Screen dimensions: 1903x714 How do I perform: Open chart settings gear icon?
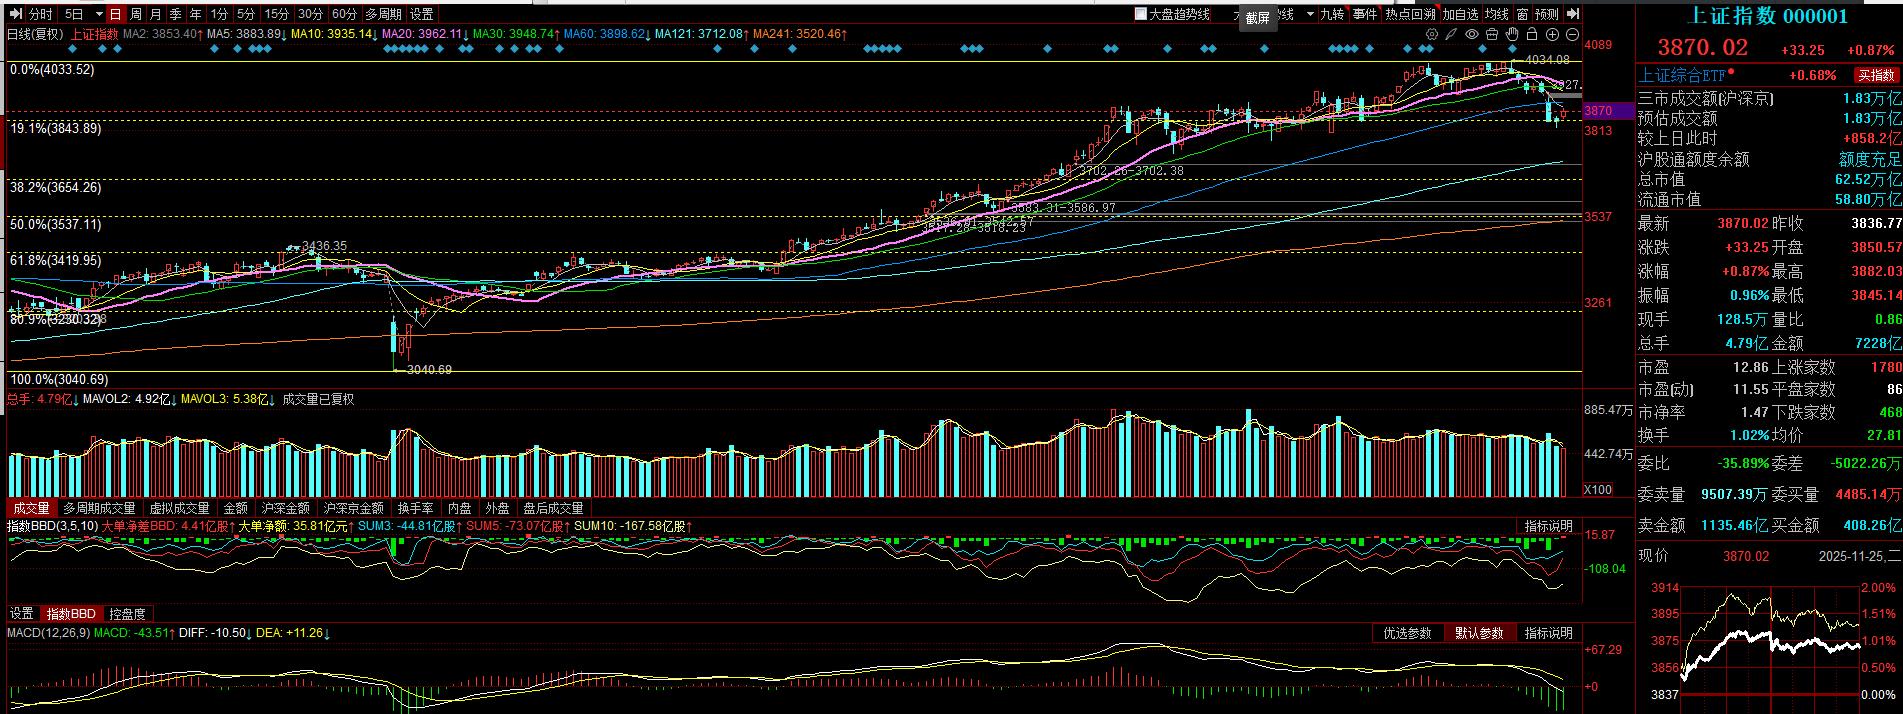[x=1431, y=34]
